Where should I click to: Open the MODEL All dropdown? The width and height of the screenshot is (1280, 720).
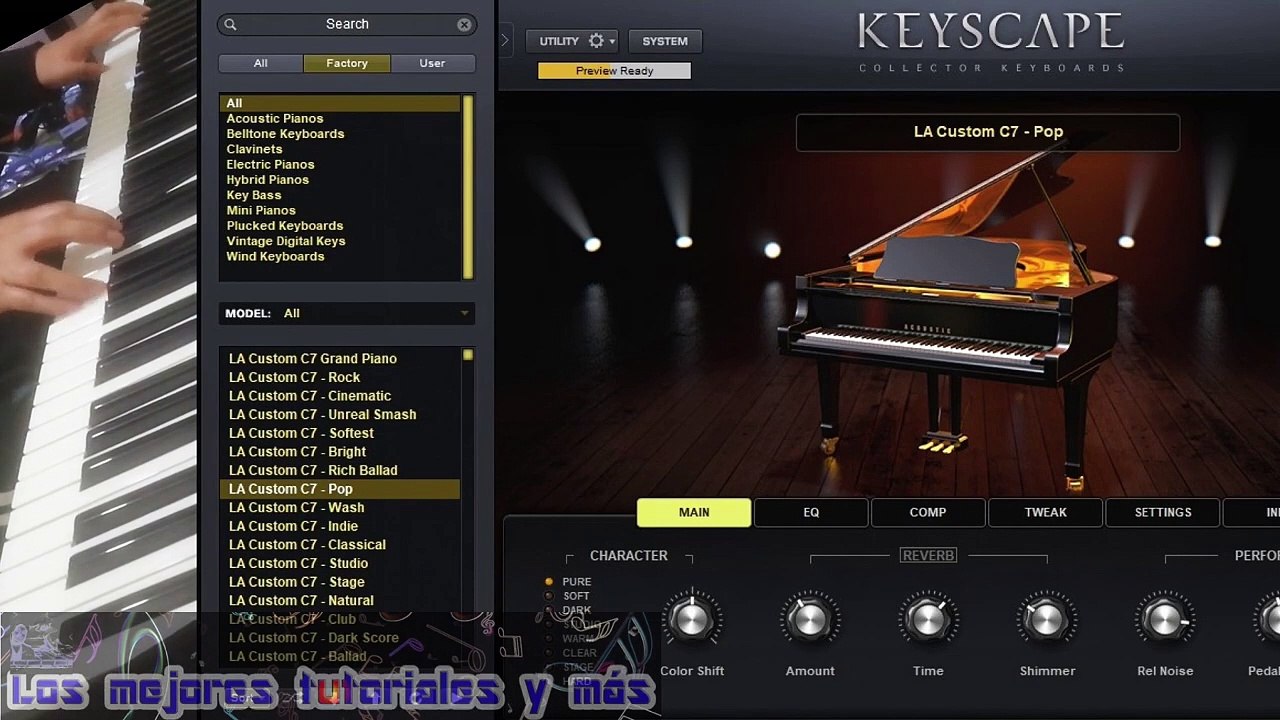(347, 313)
